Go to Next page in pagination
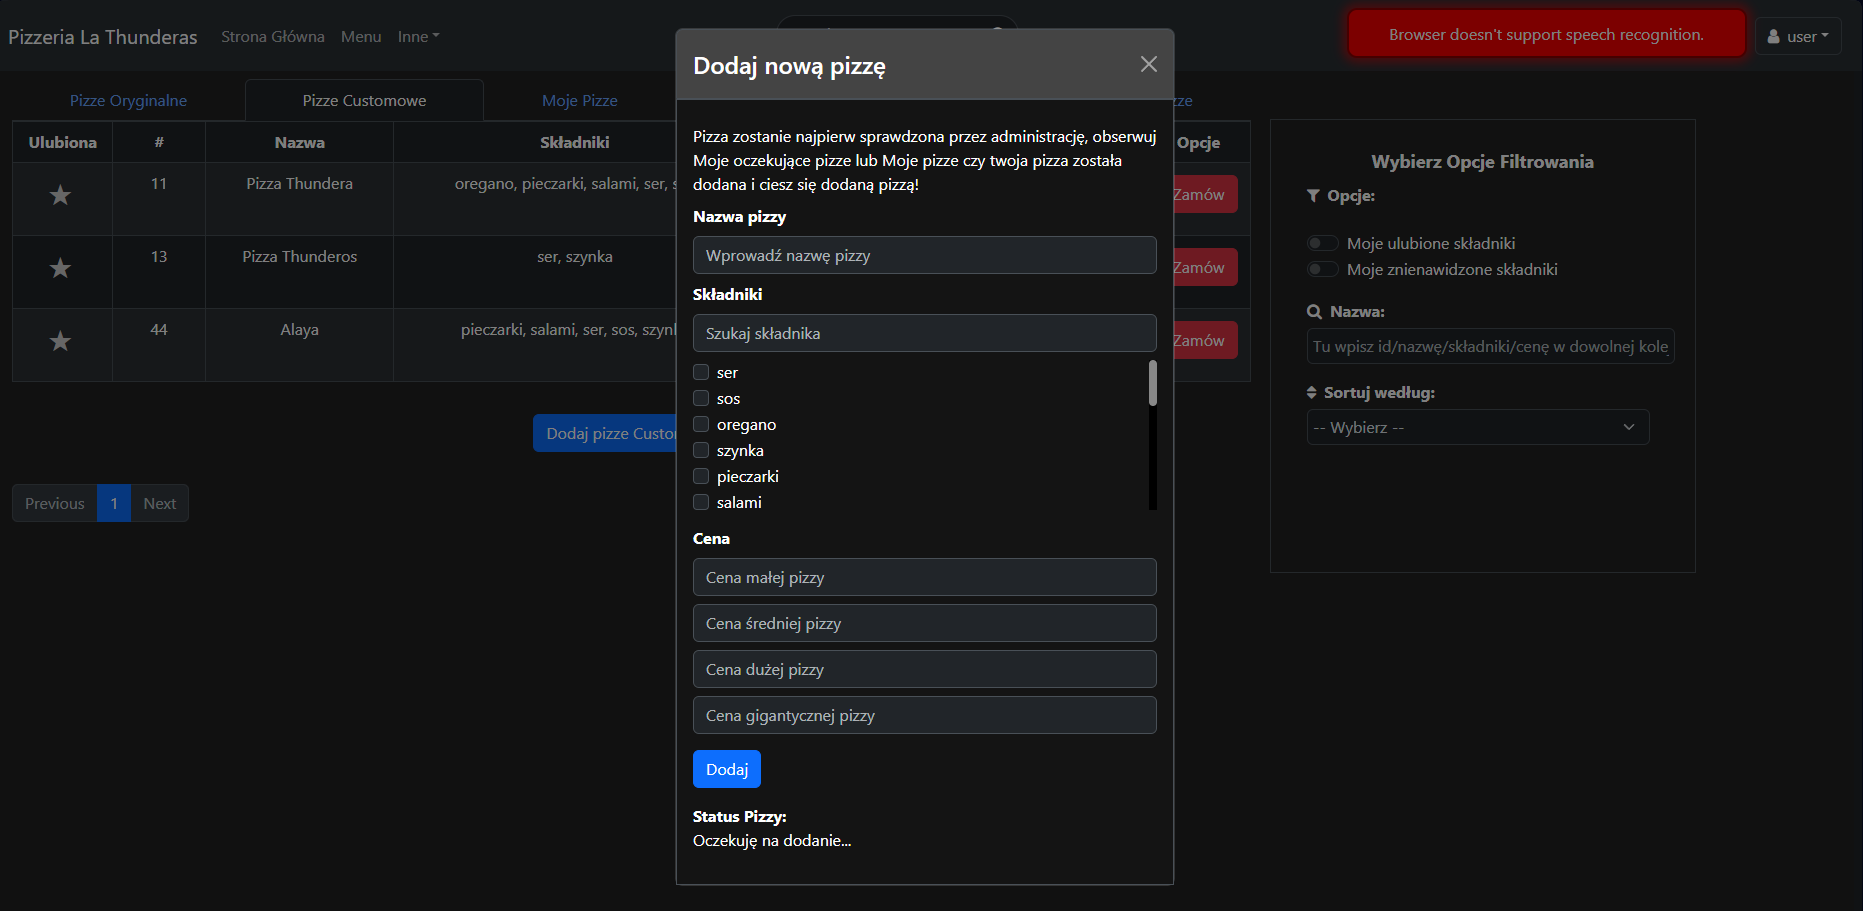The width and height of the screenshot is (1863, 911). pos(159,503)
